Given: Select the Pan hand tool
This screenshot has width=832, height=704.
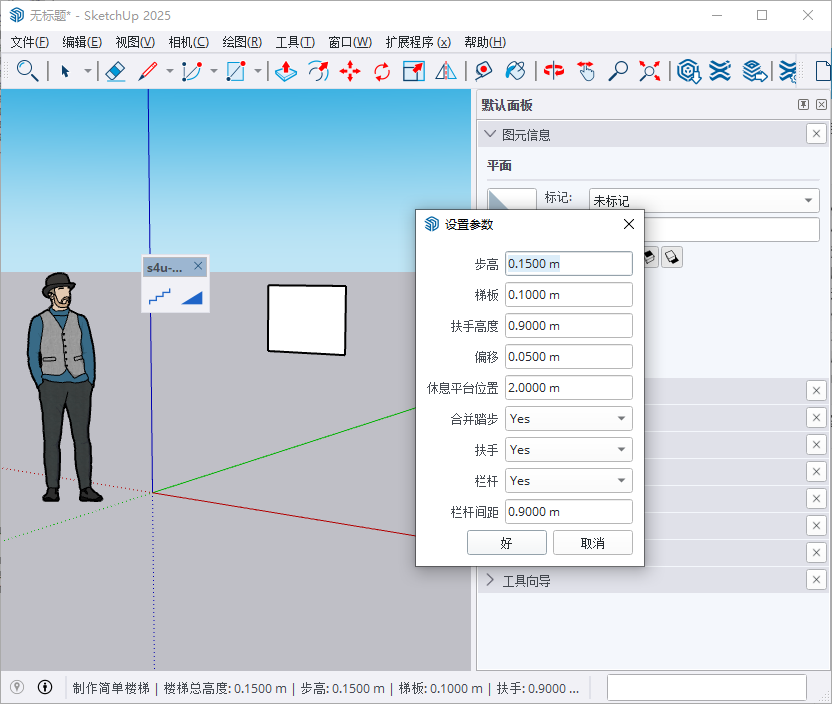Looking at the screenshot, I should pos(585,71).
